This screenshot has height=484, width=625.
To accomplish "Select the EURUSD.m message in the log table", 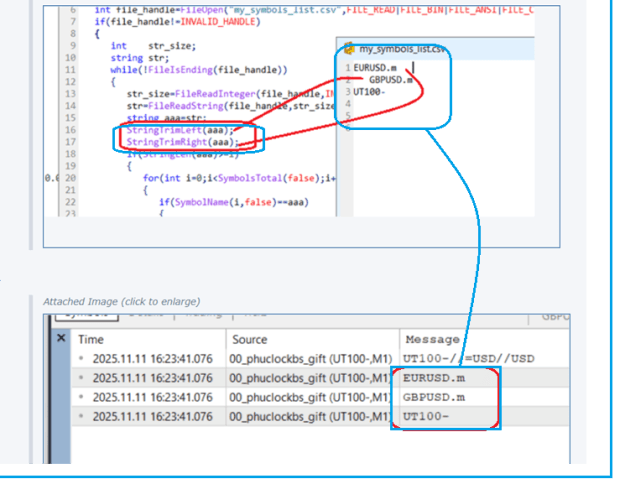I will pyautogui.click(x=434, y=378).
